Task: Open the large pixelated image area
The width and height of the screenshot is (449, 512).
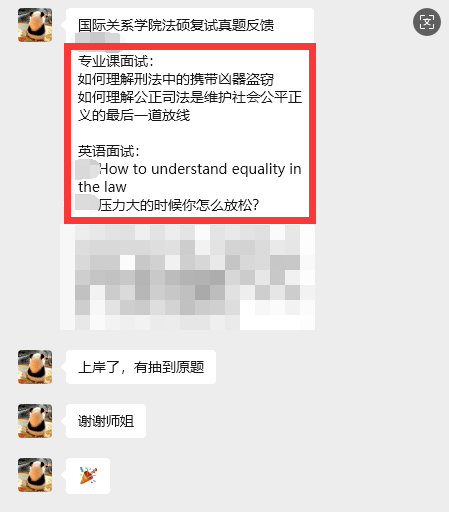Action: (188, 277)
